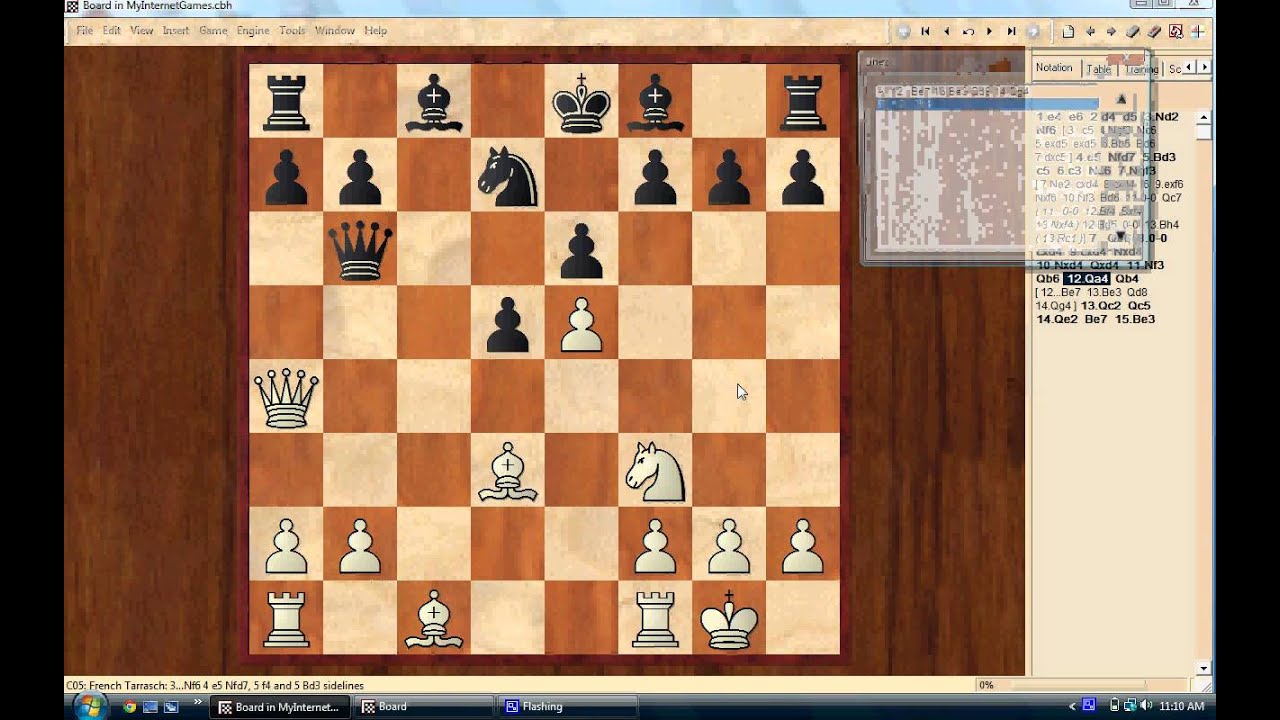Open the Game menu
This screenshot has width=1280, height=720.
[x=213, y=31]
